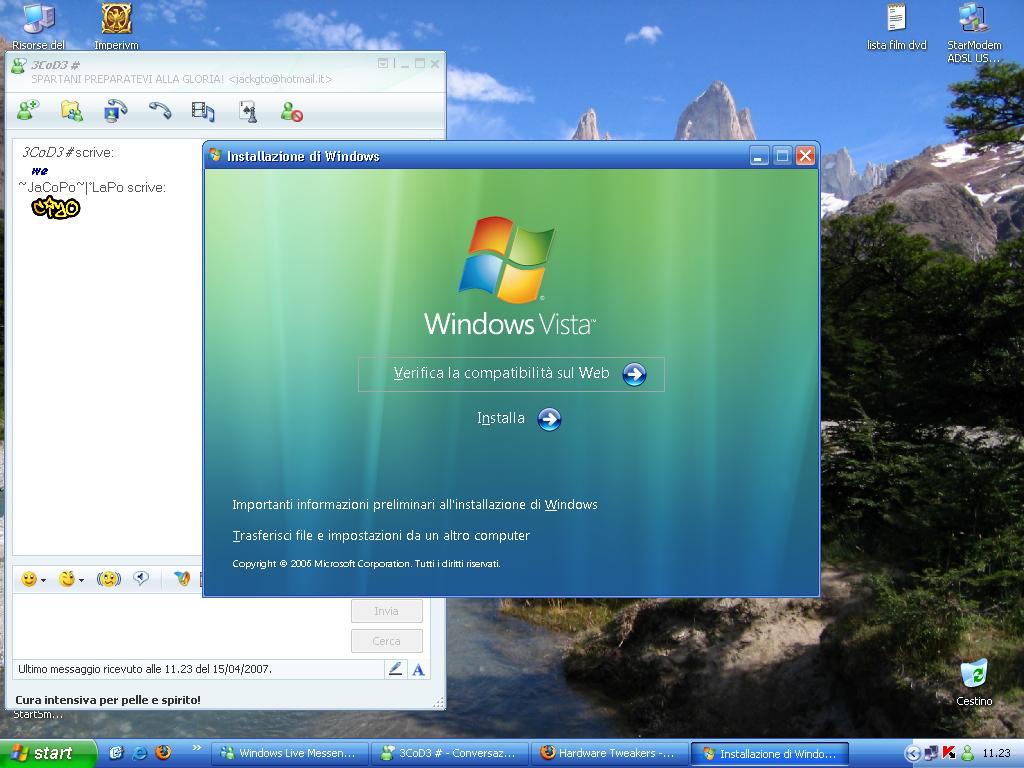Click the Show Desktop quick launch icon

coord(116,753)
